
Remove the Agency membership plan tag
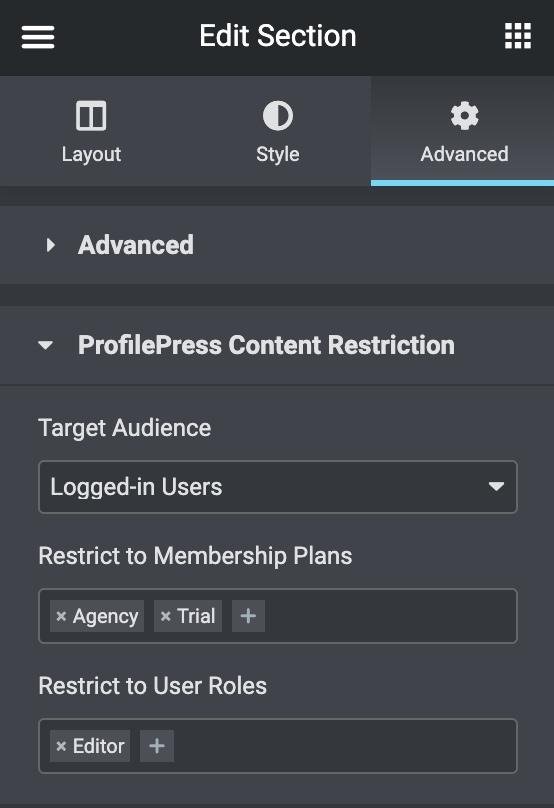61,616
